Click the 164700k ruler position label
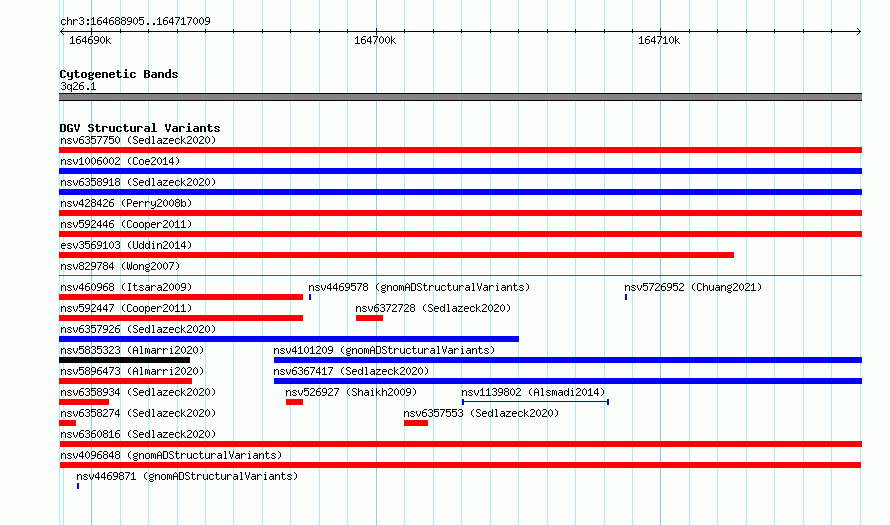The image size is (890, 525). pyautogui.click(x=375, y=40)
